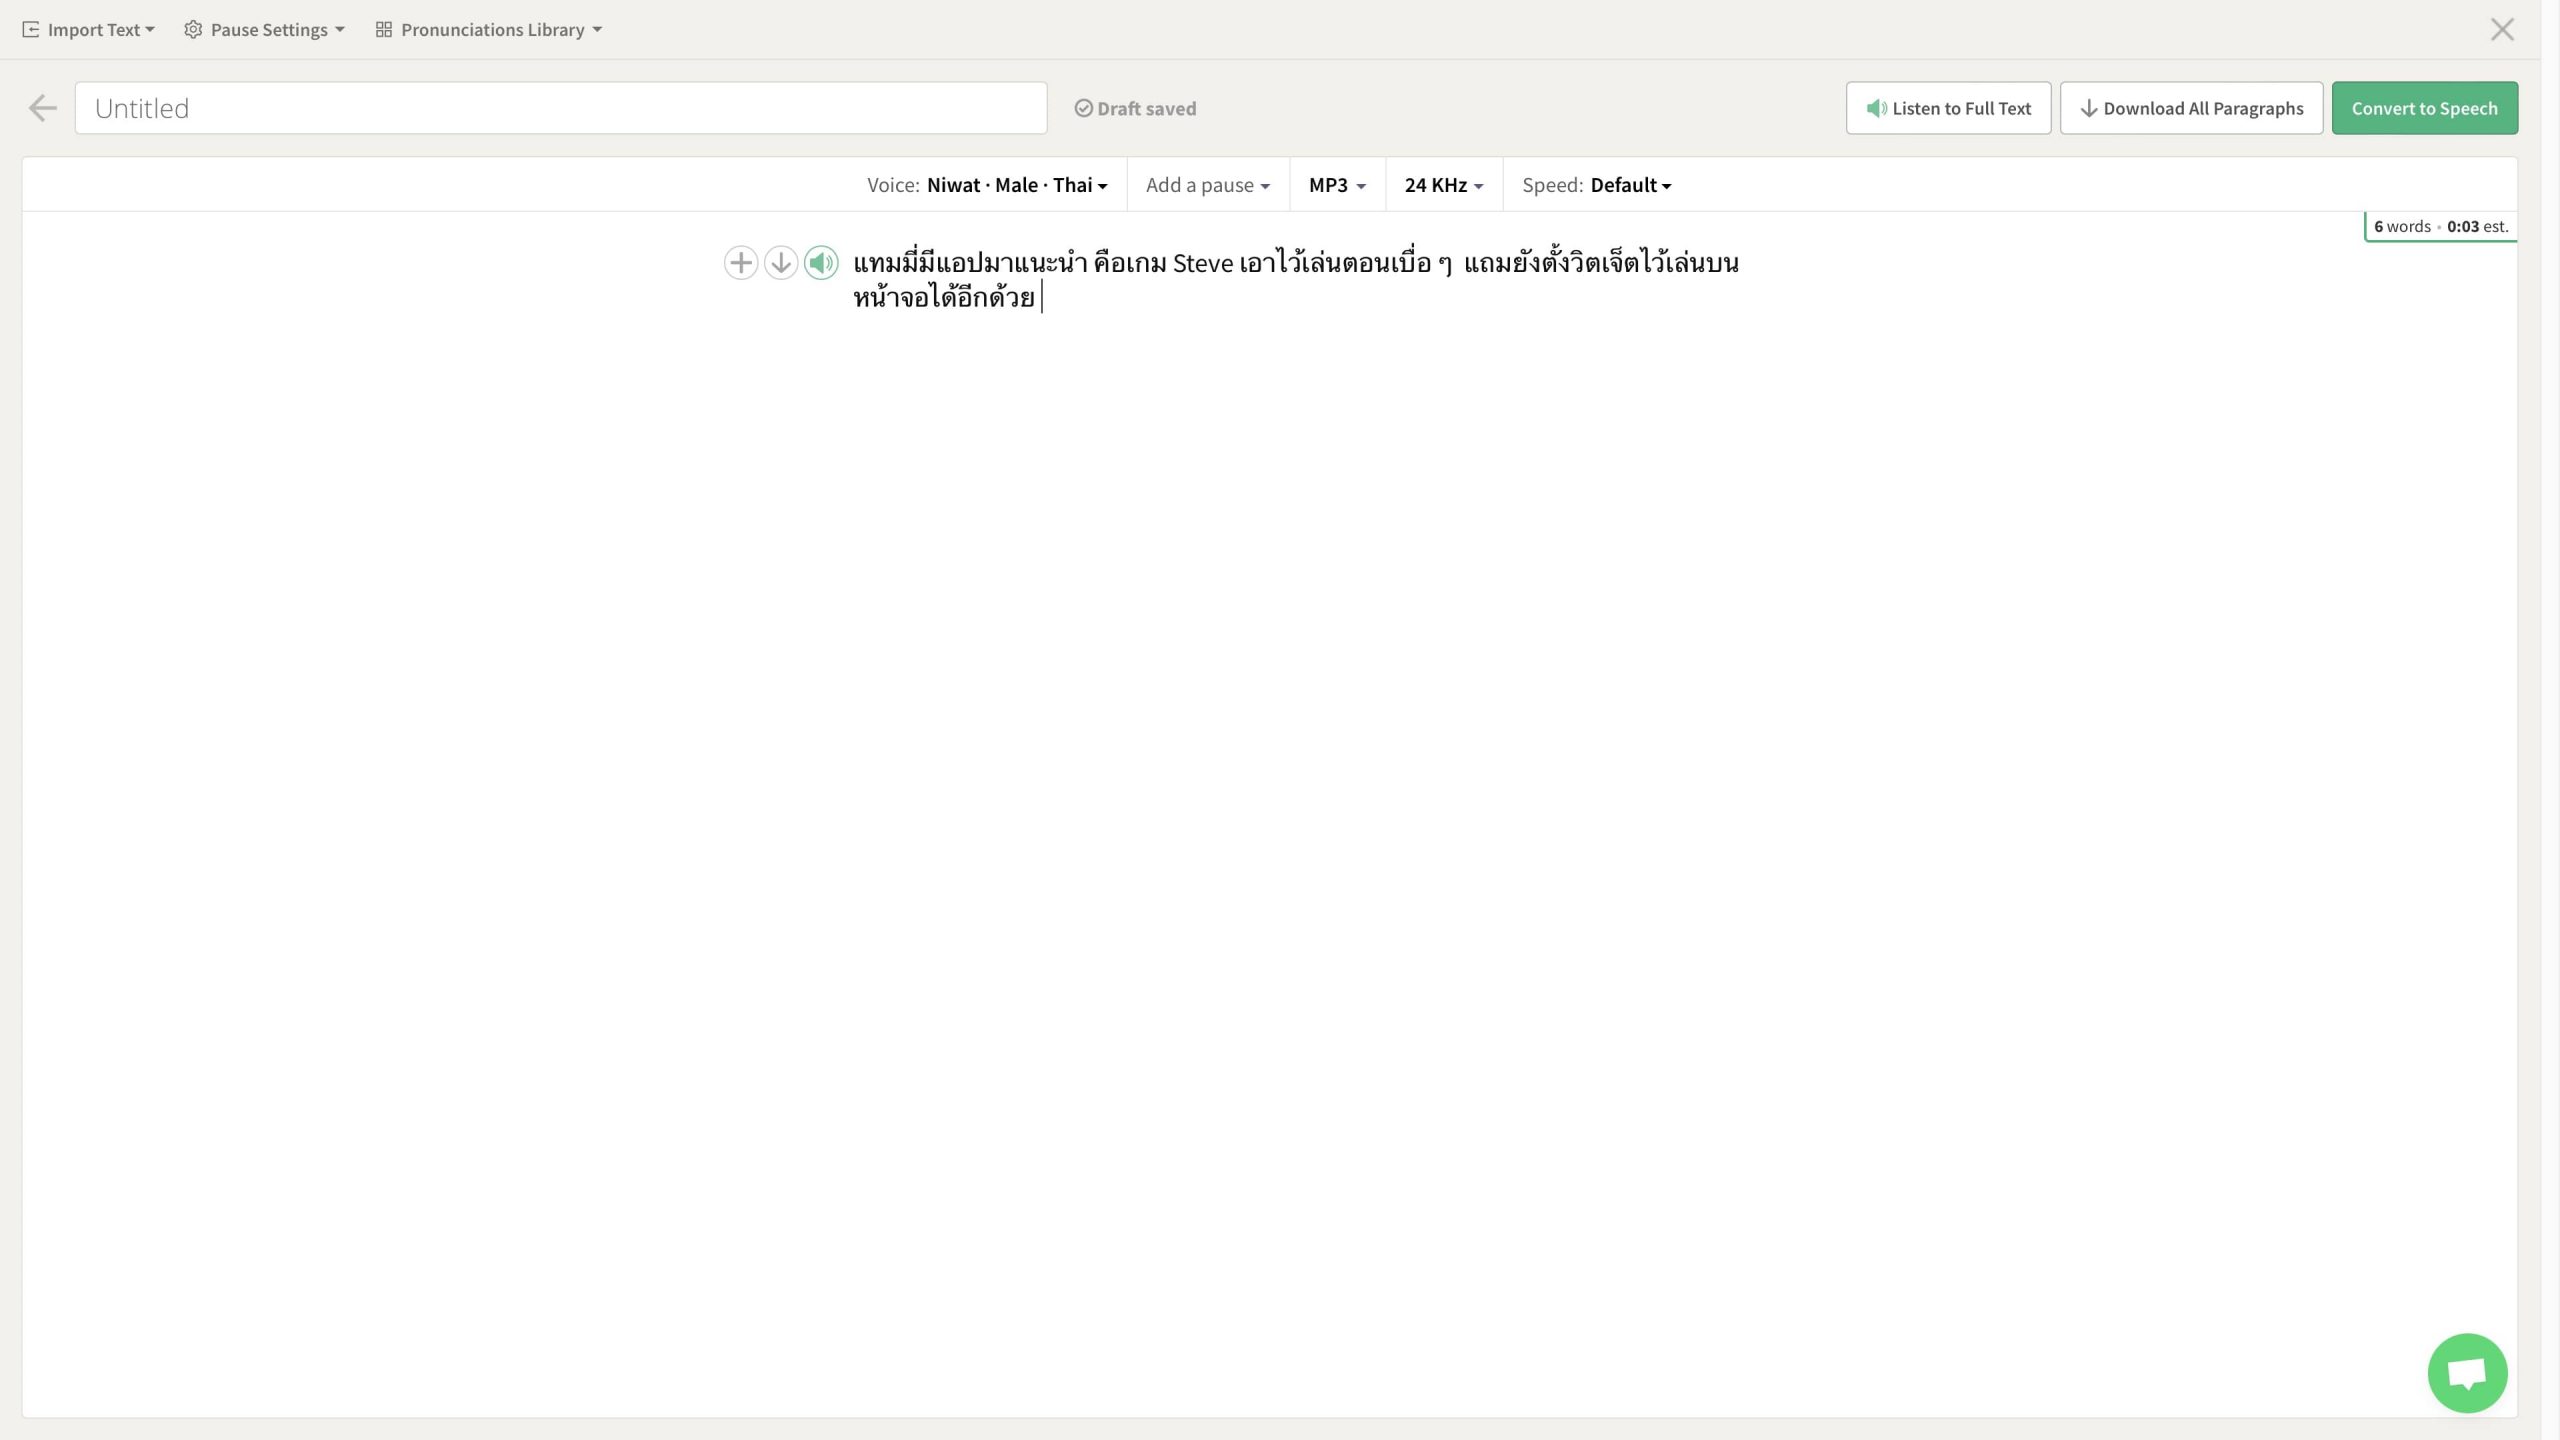Expand the Add a pause dropdown
This screenshot has width=2560, height=1440.
pyautogui.click(x=1207, y=185)
